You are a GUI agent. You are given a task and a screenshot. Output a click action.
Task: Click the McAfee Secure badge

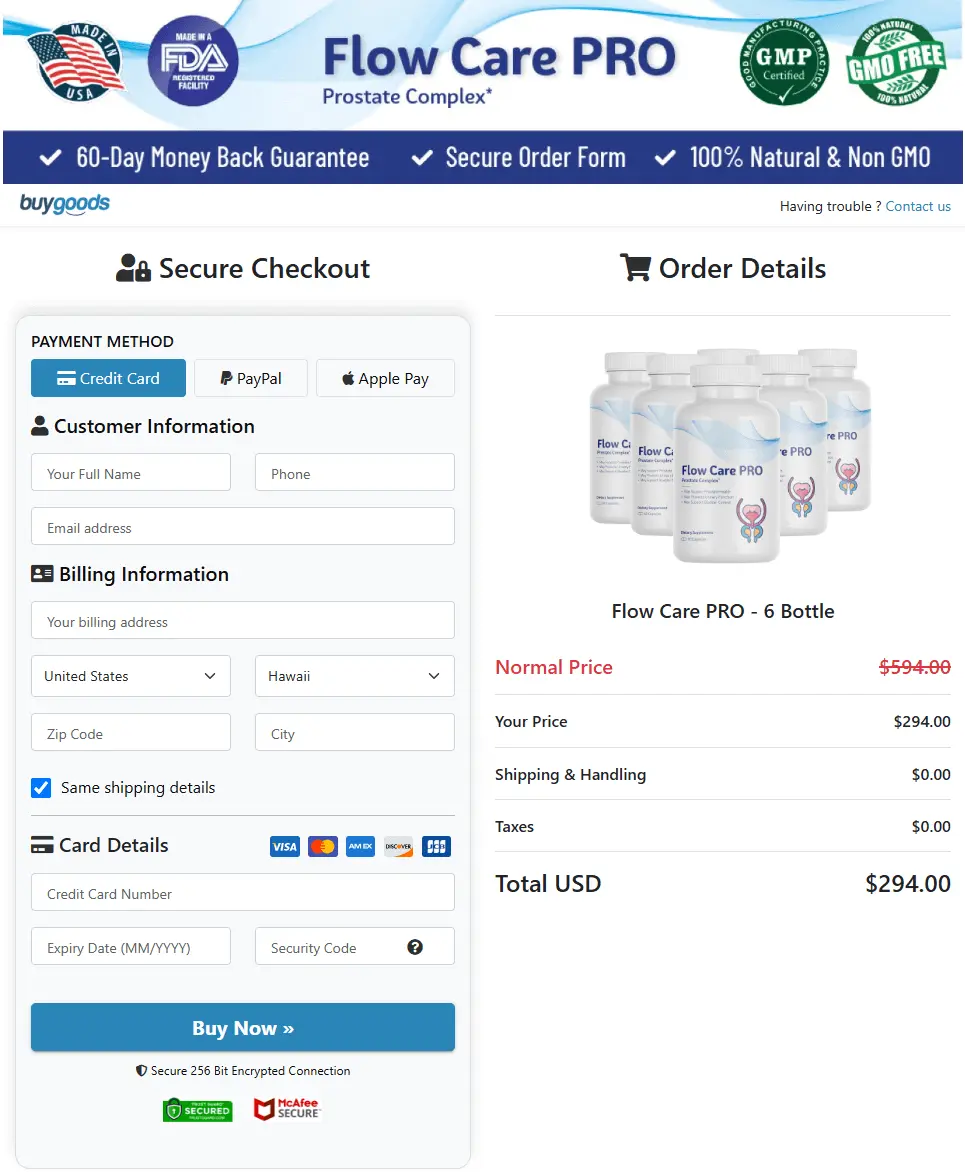coord(288,1108)
